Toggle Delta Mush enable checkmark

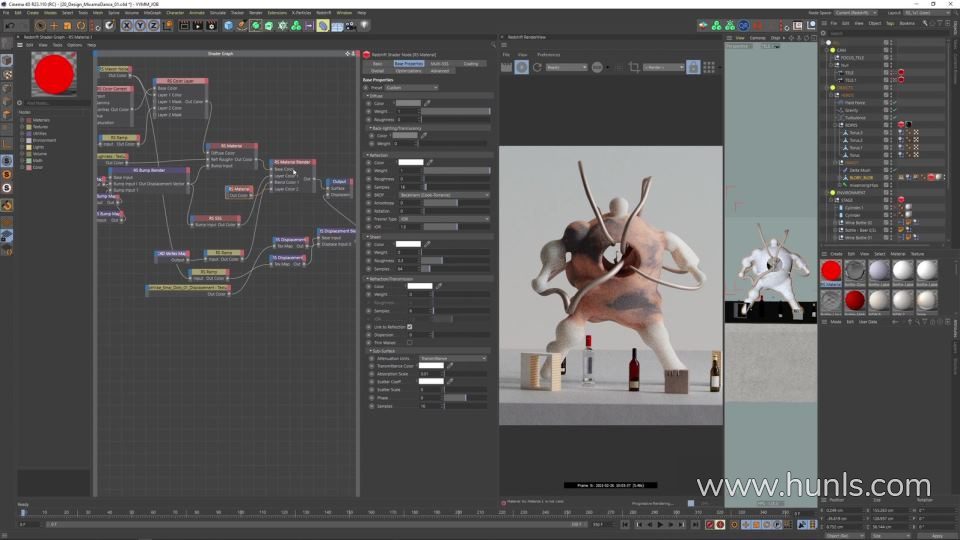pos(894,170)
